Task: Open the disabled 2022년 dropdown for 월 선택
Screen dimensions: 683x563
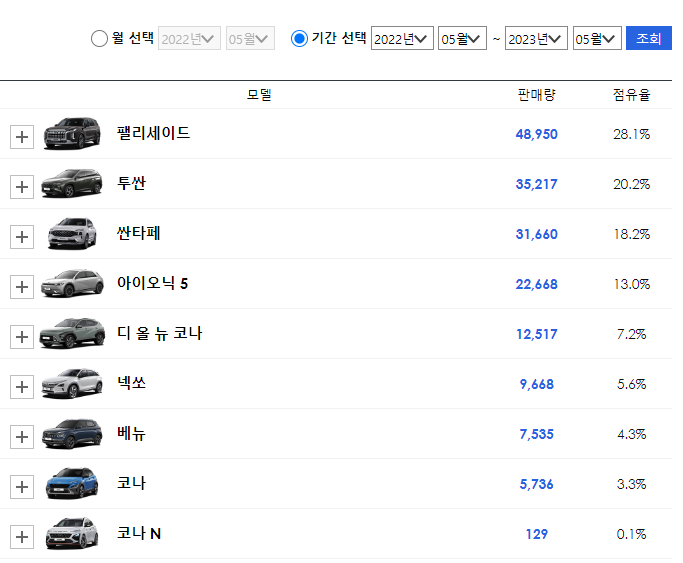Action: (x=189, y=38)
